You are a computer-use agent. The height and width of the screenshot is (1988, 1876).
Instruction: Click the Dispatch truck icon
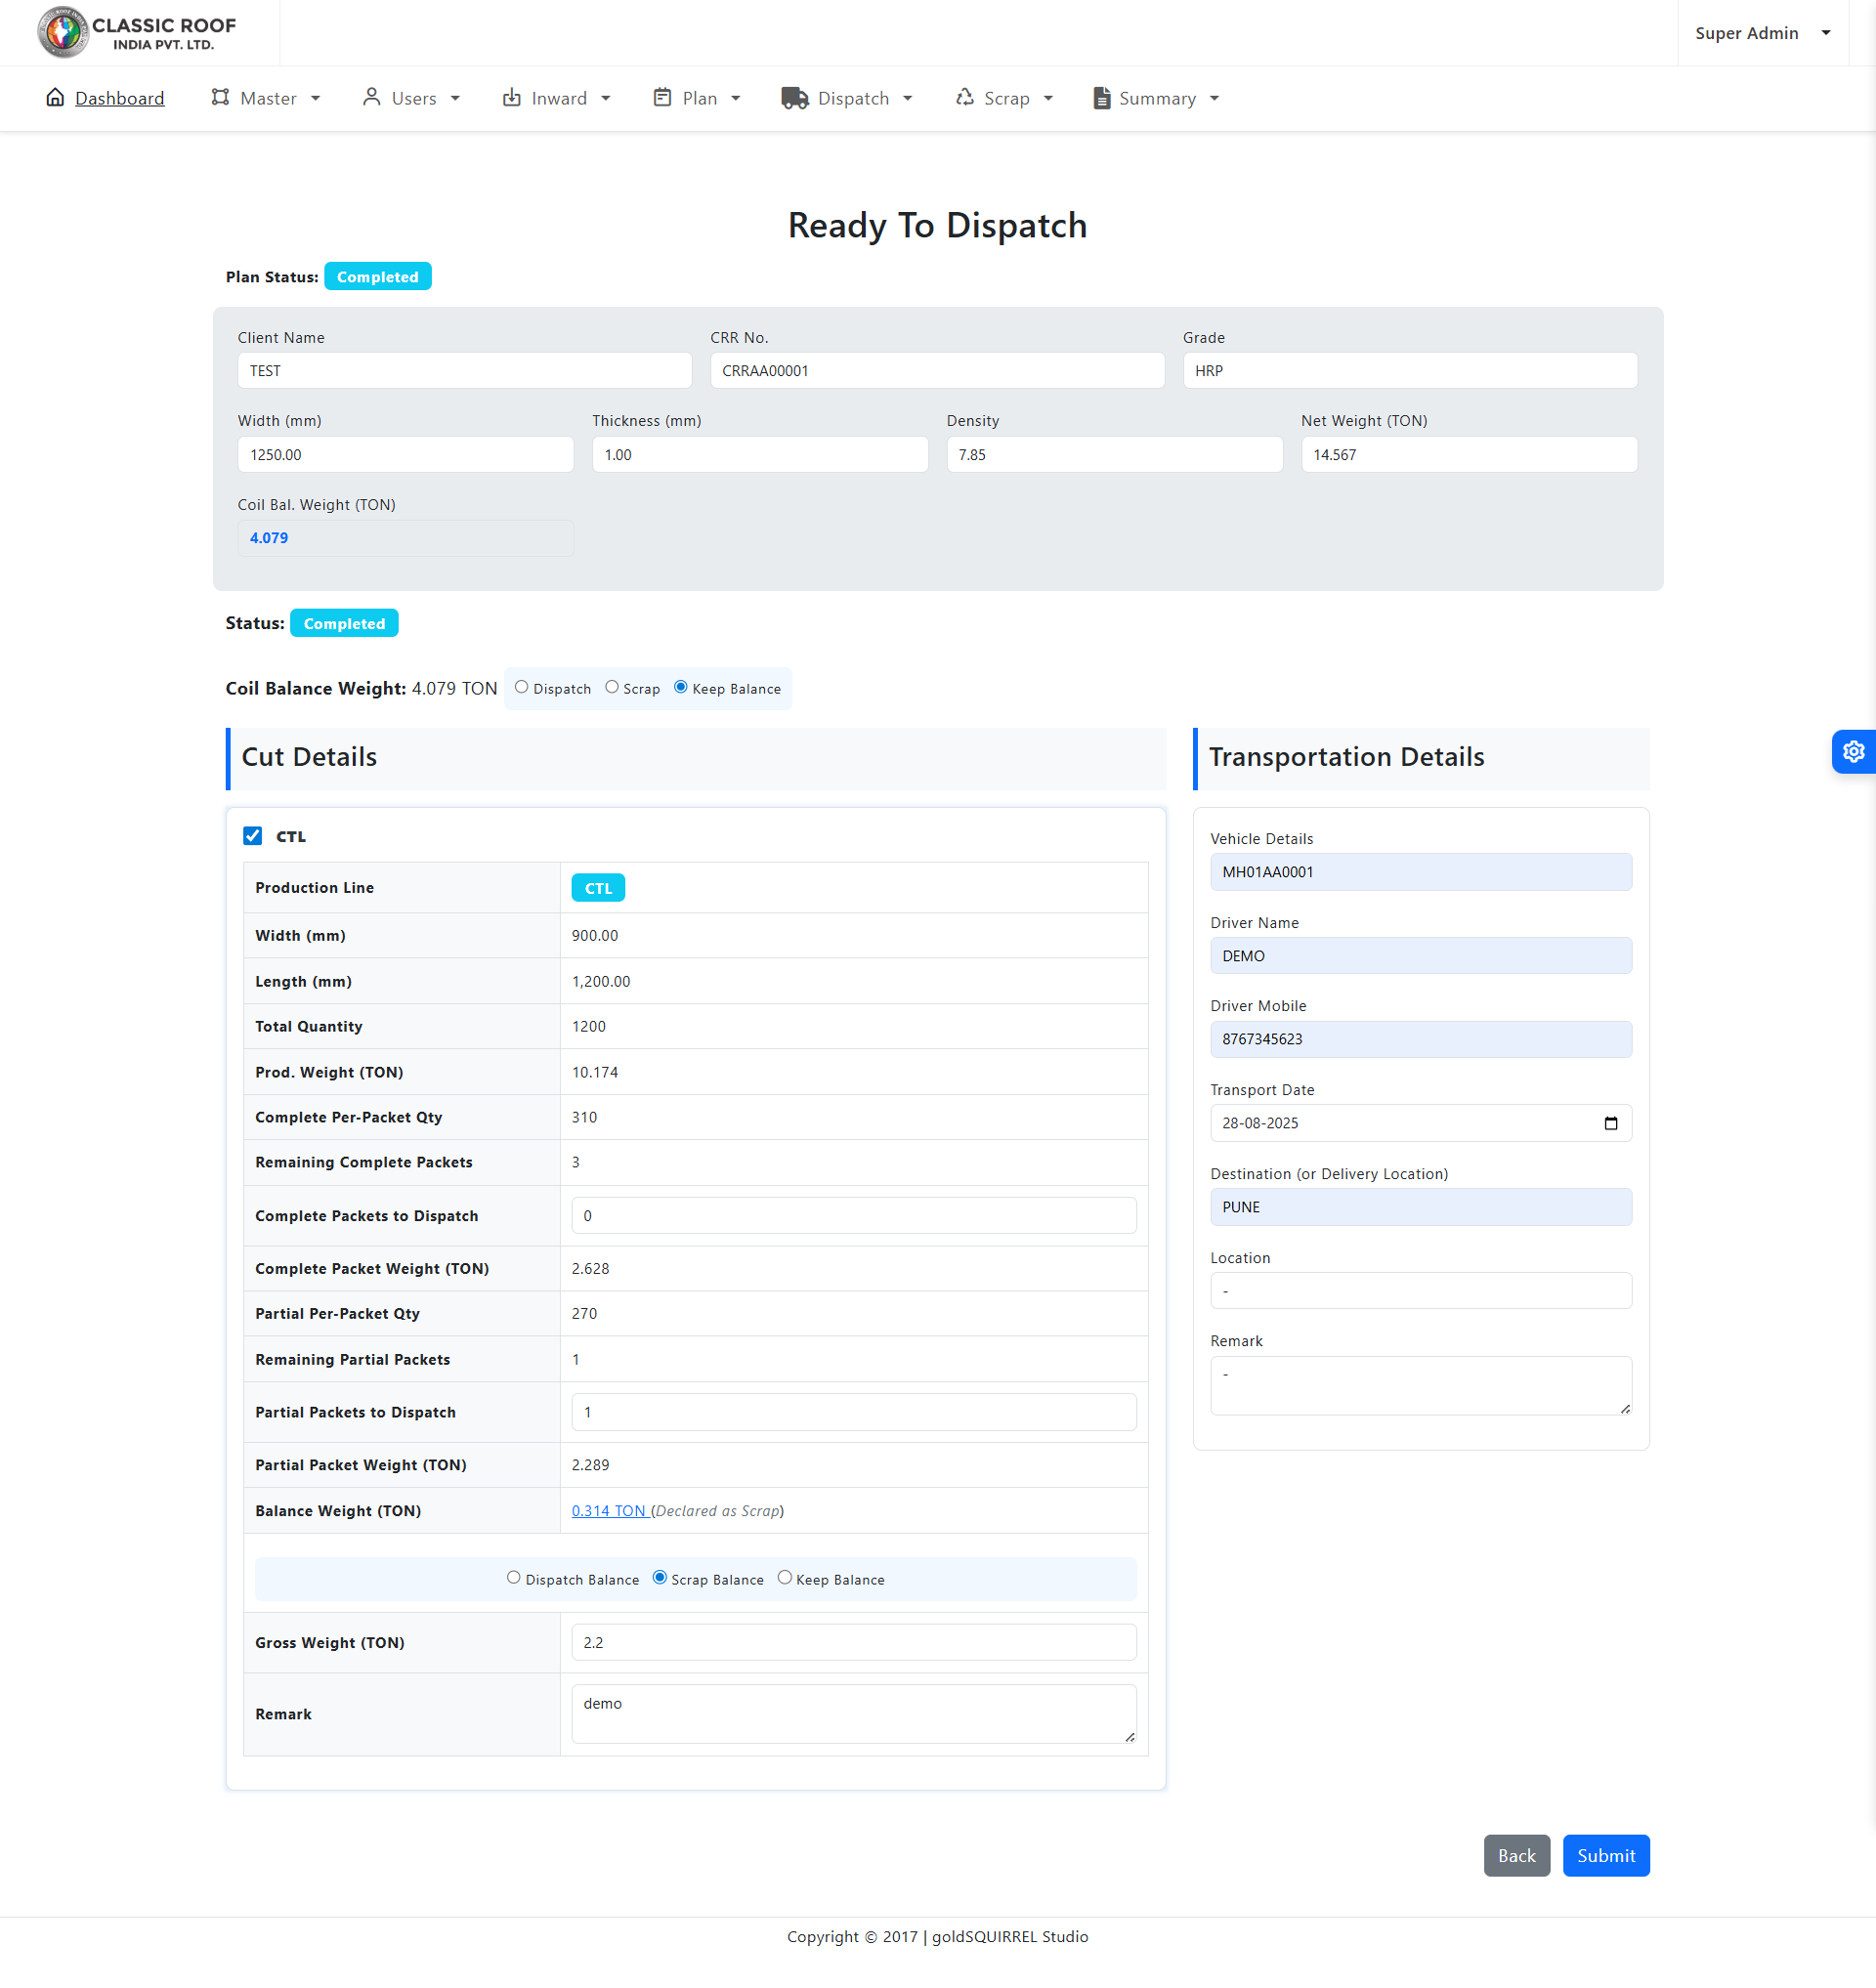(794, 98)
